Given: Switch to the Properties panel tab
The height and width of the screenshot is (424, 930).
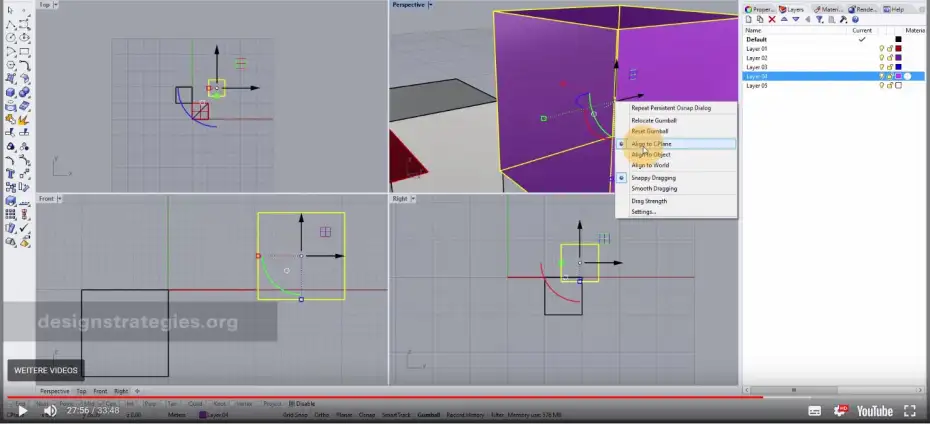Looking at the screenshot, I should (760, 9).
